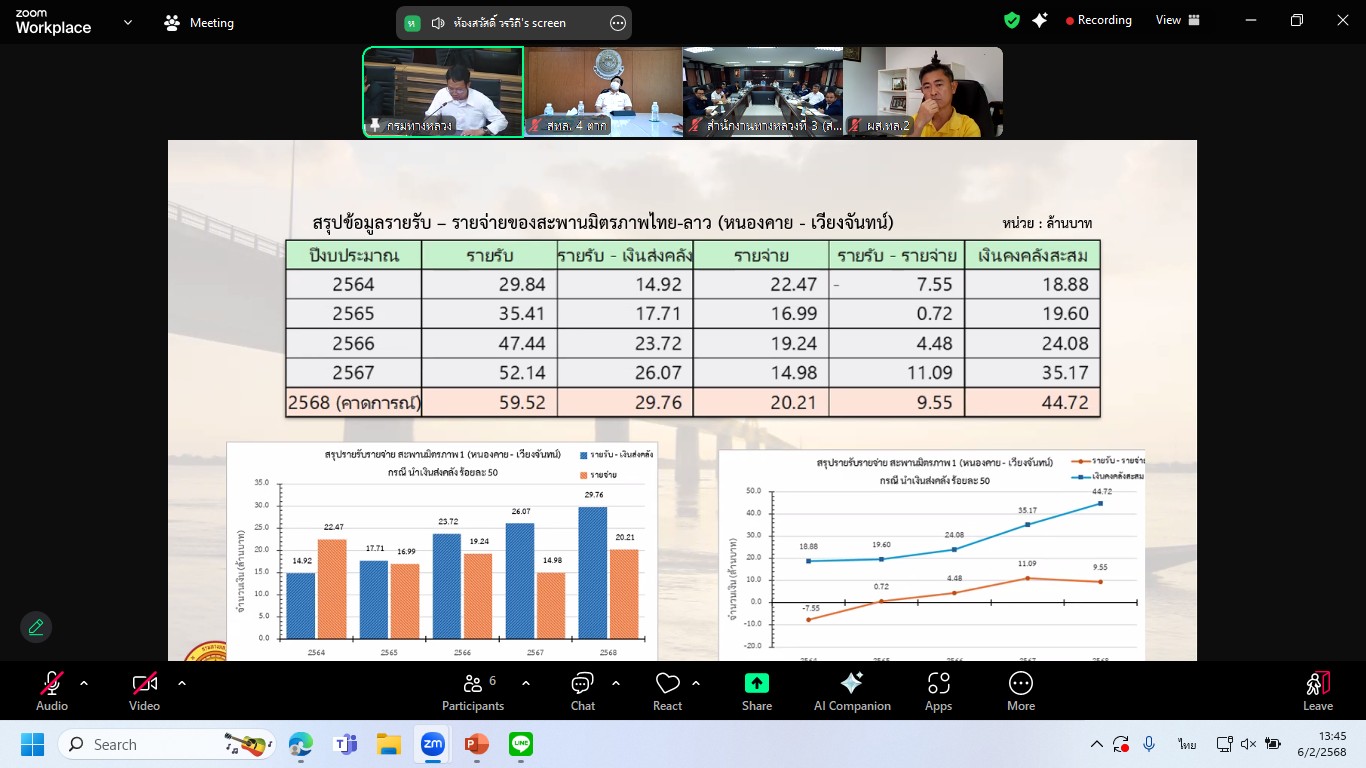Open Zoom Workplace dropdown chevron
Image resolution: width=1366 pixels, height=768 pixels.
pyautogui.click(x=127, y=22)
